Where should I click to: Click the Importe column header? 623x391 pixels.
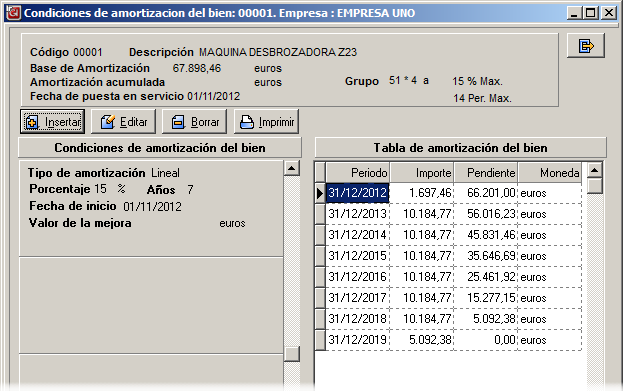pyautogui.click(x=422, y=173)
